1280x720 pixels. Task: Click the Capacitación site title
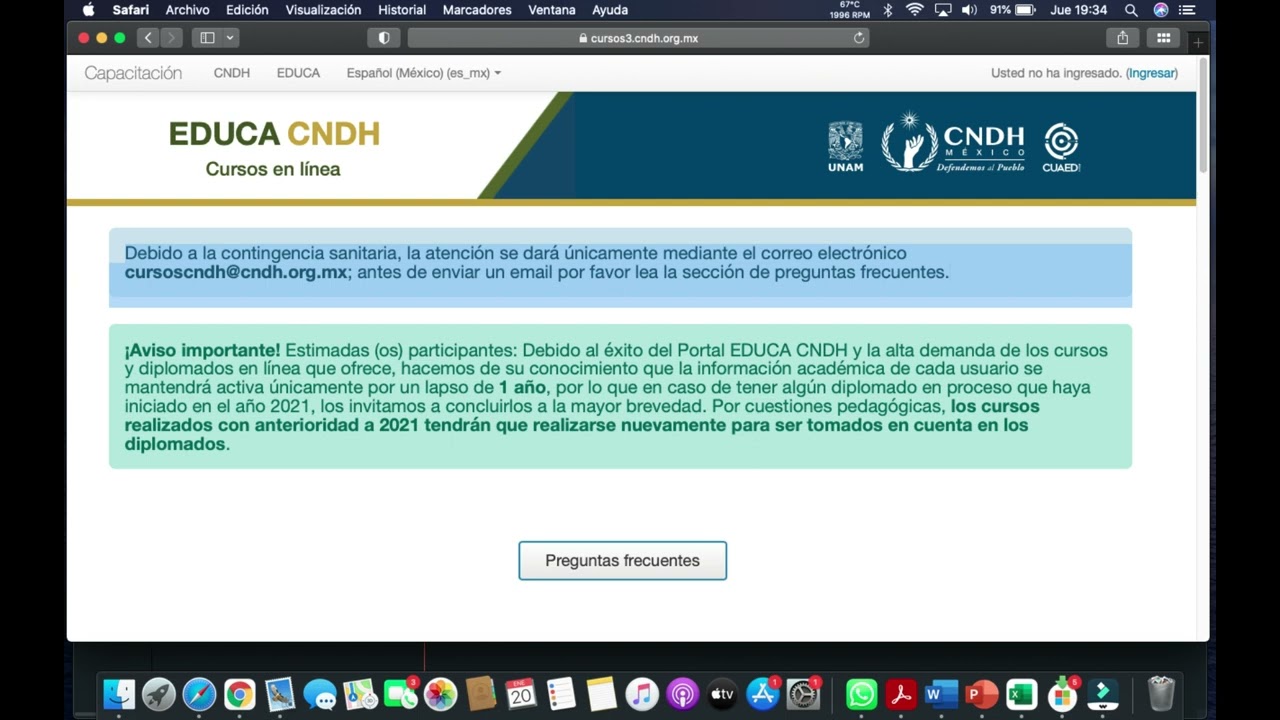tap(133, 73)
